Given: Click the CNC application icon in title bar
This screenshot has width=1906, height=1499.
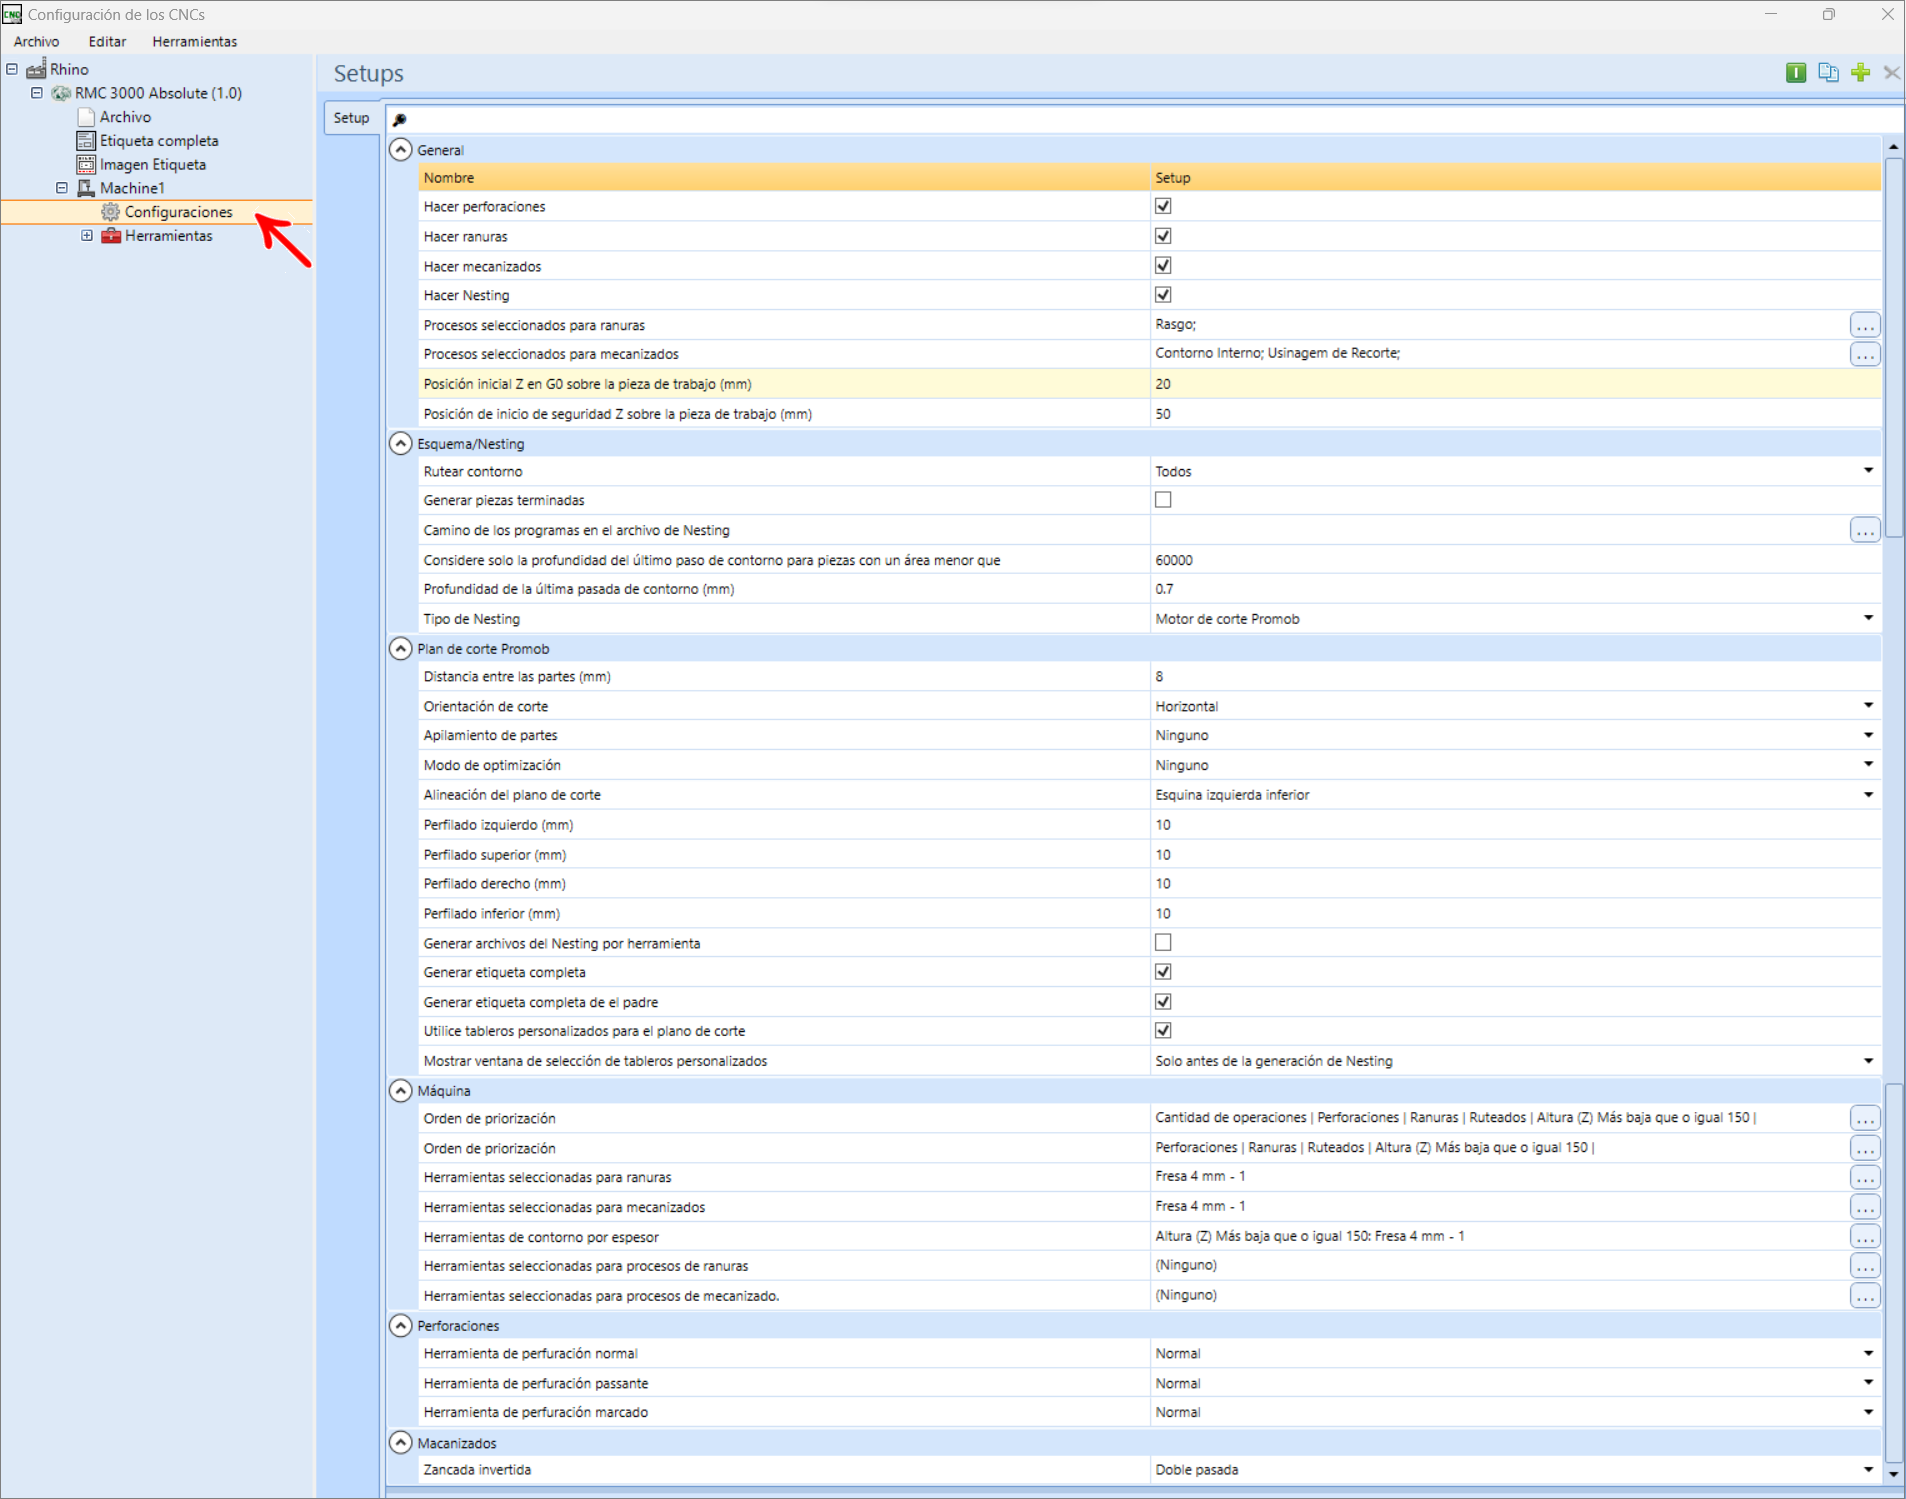Looking at the screenshot, I should point(12,14).
